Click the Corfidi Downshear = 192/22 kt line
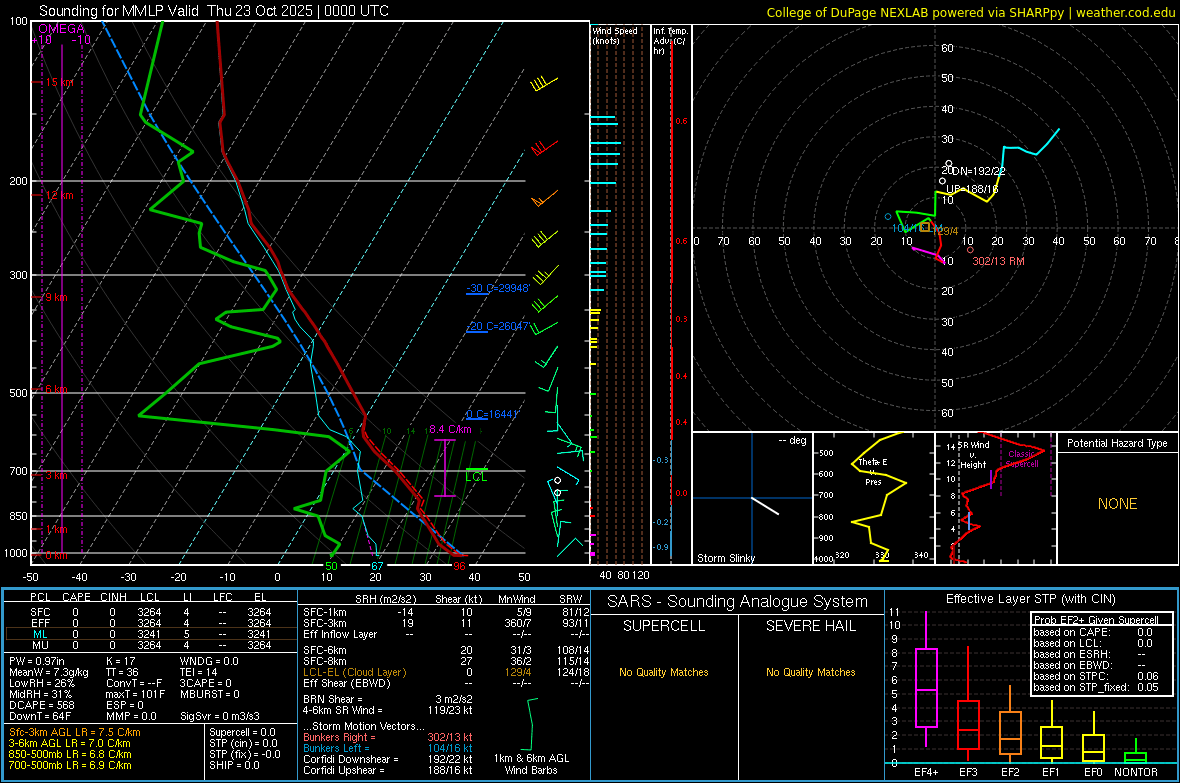The image size is (1180, 783). [388, 759]
